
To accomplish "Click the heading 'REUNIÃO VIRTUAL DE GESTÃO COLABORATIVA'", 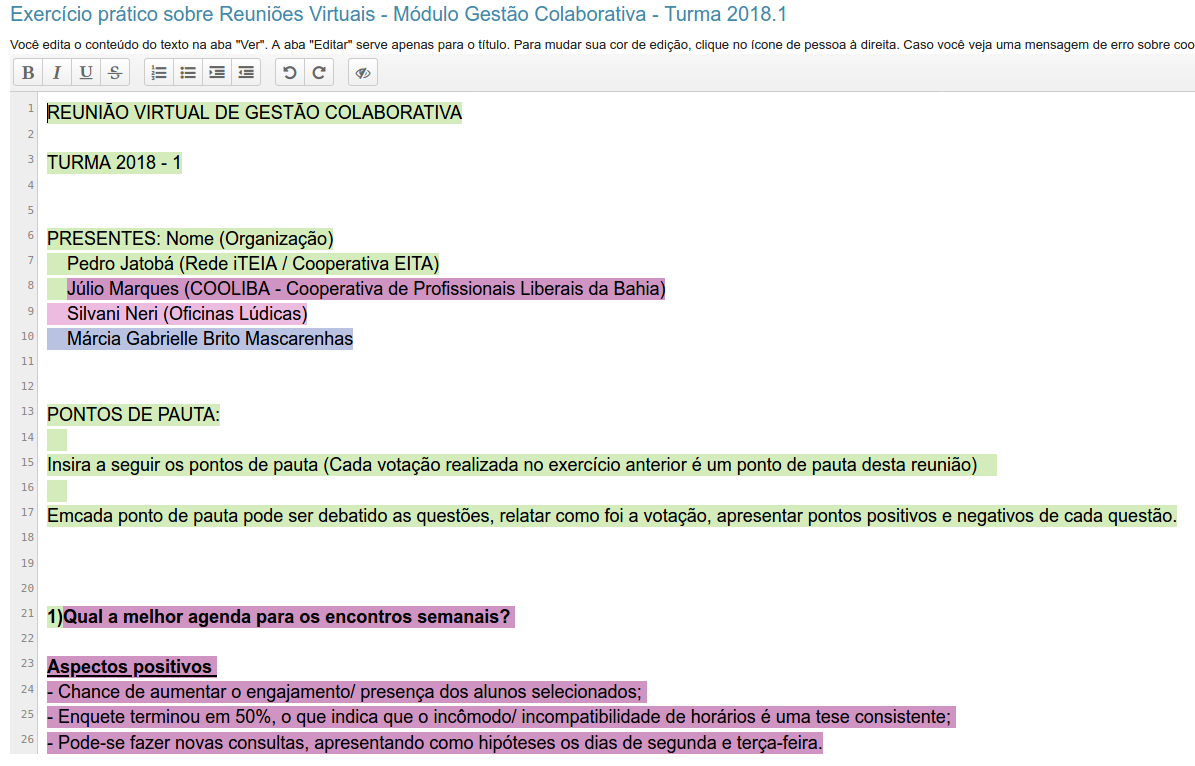I will tap(255, 112).
